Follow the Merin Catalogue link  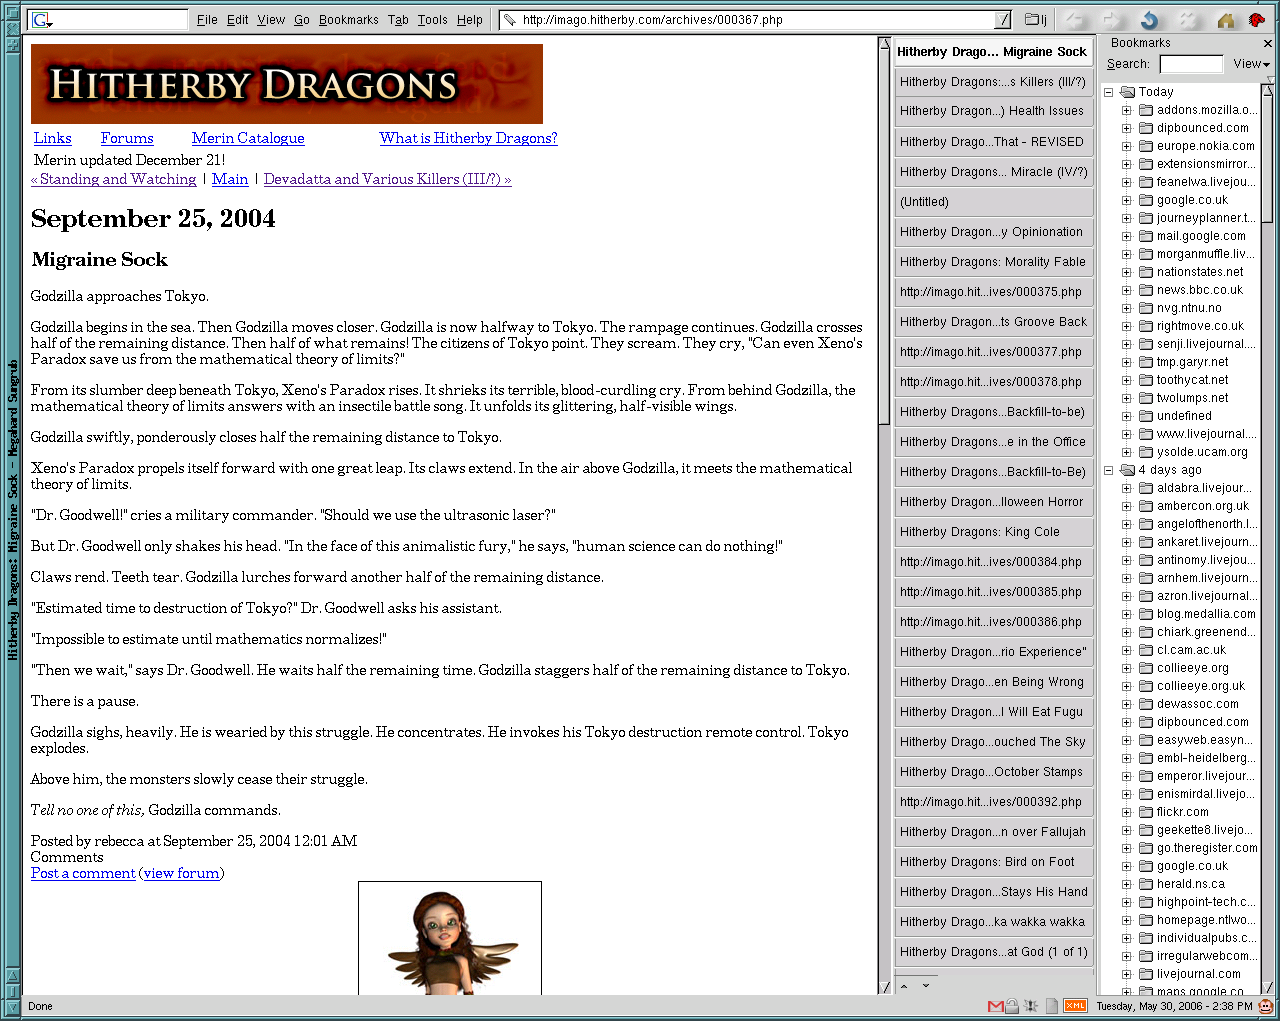pos(248,138)
